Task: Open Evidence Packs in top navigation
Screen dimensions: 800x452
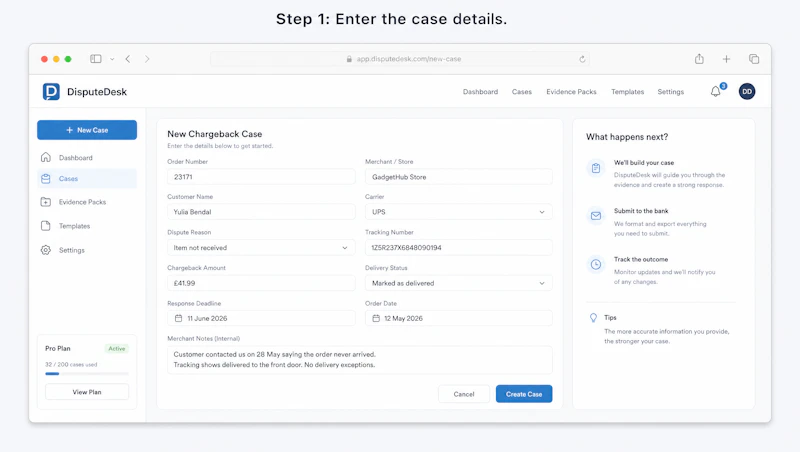Action: [x=571, y=92]
